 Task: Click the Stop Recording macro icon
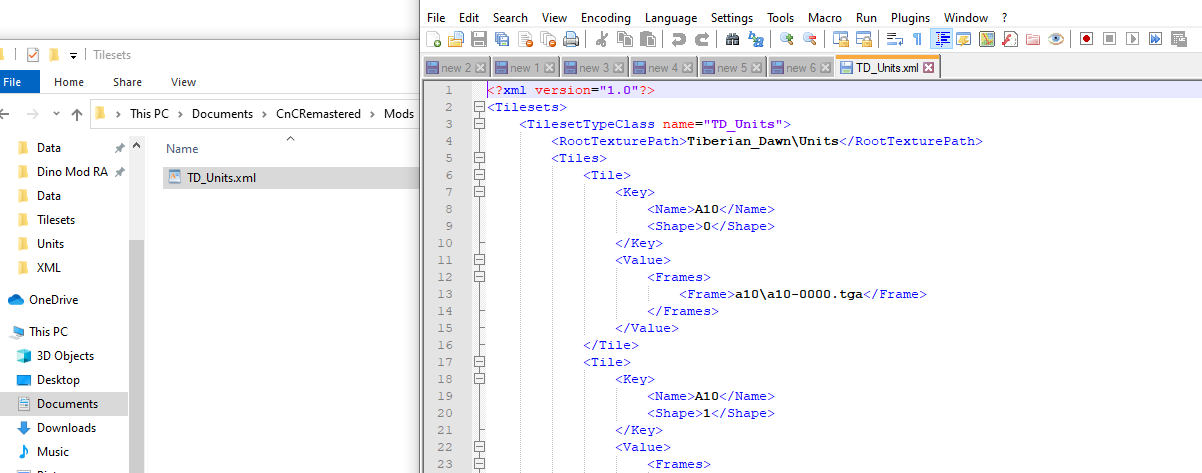pyautogui.click(x=1110, y=39)
